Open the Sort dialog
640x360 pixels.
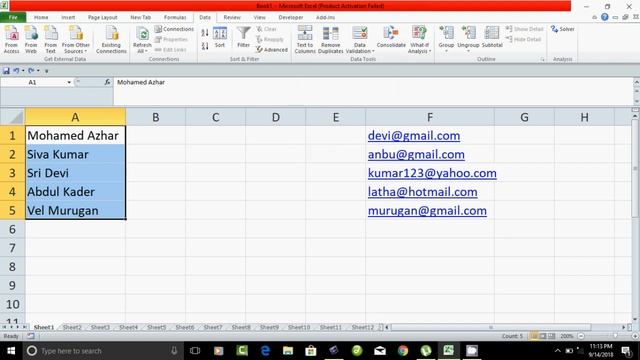pyautogui.click(x=220, y=38)
